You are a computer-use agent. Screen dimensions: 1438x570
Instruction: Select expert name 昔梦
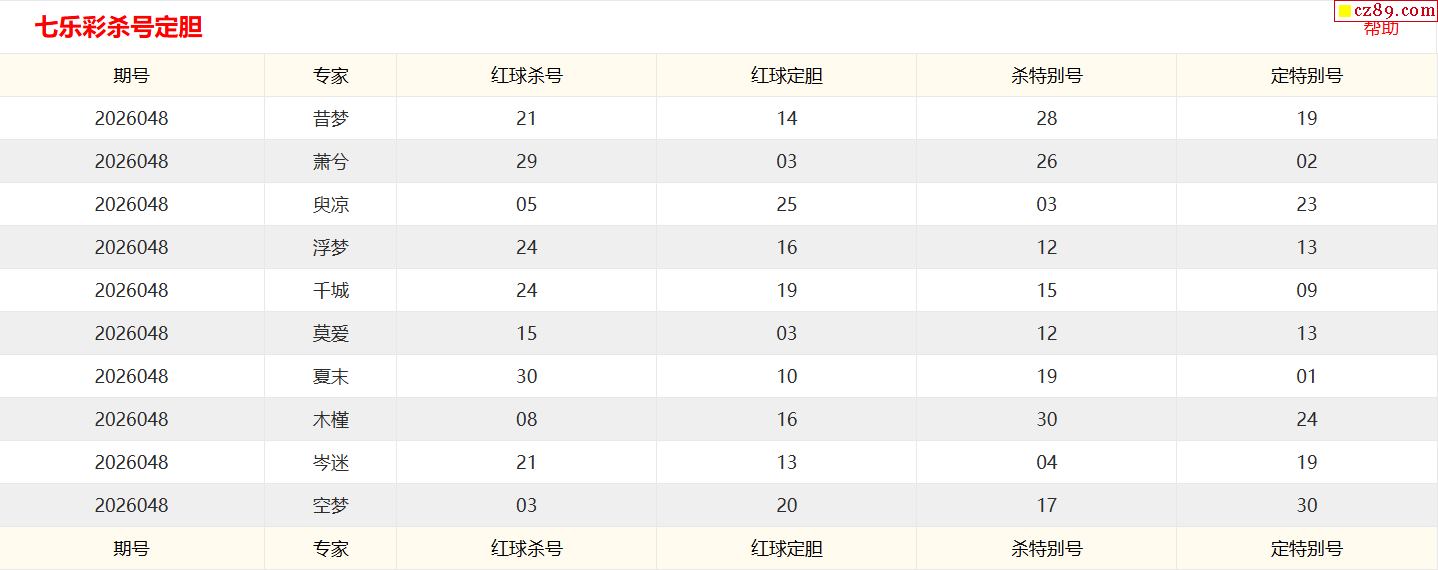pos(330,119)
